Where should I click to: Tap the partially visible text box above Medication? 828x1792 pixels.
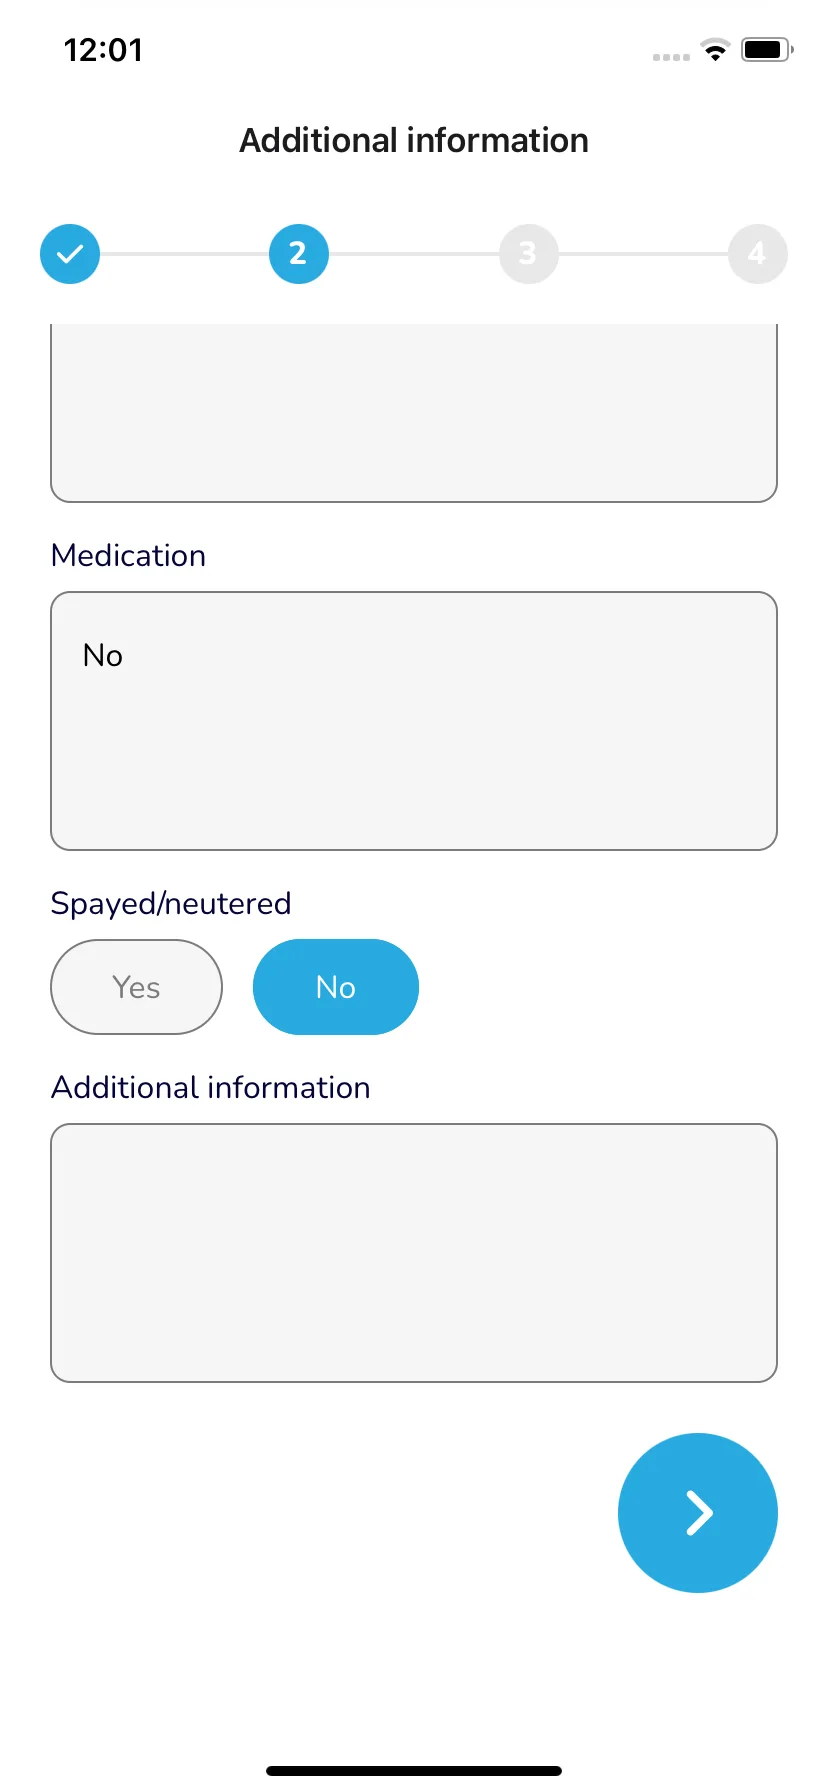(x=414, y=413)
